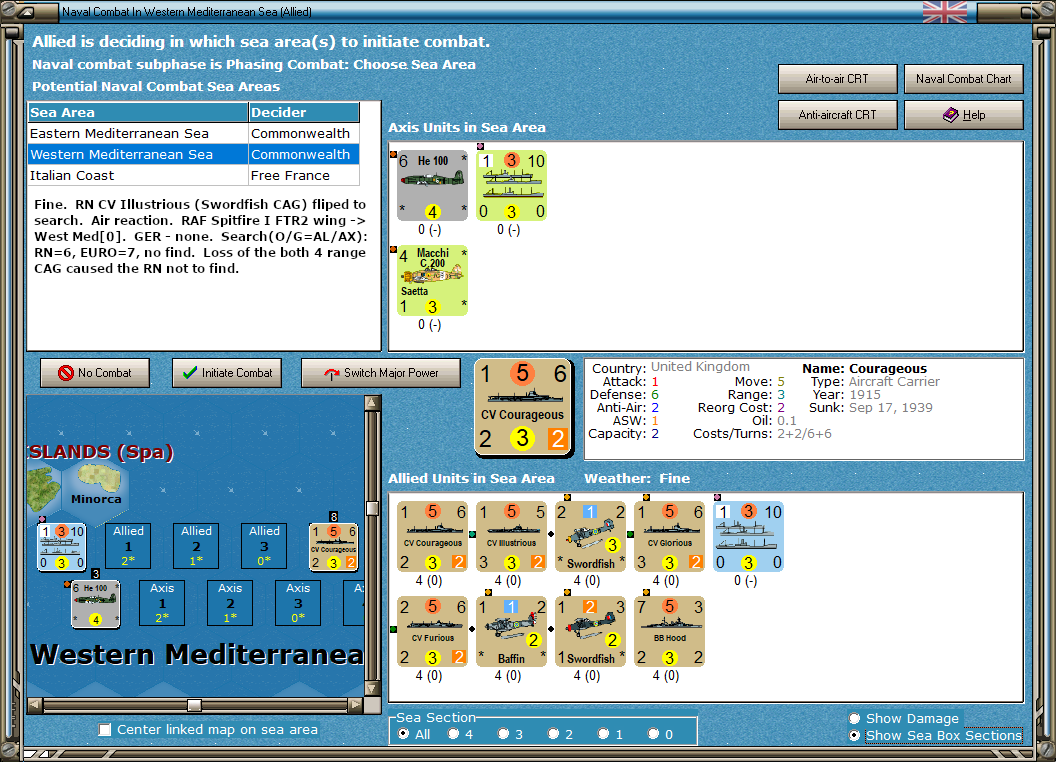Open the Air-to-air CRT
Viewport: 1056px width, 762px height.
click(x=838, y=79)
